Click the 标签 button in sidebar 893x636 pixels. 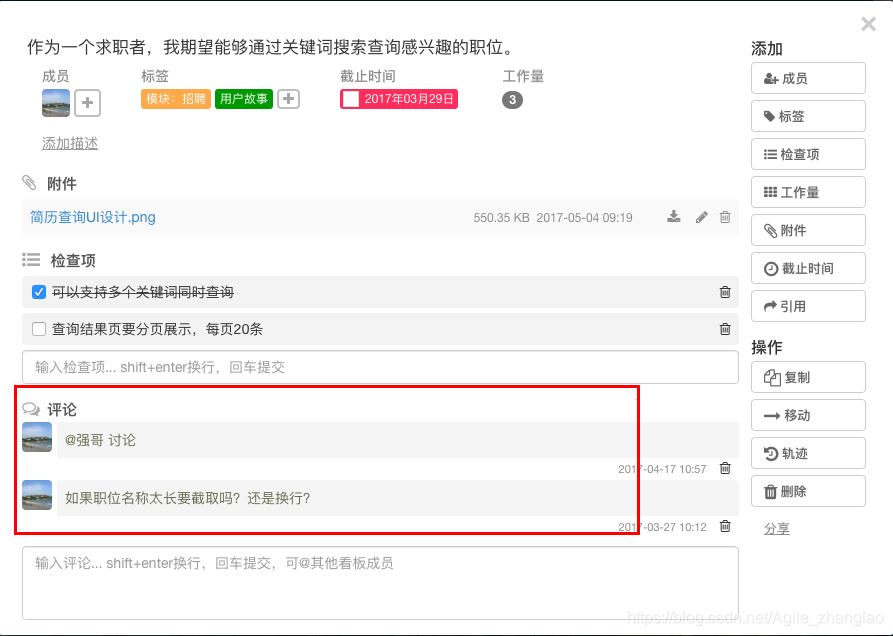[x=808, y=116]
